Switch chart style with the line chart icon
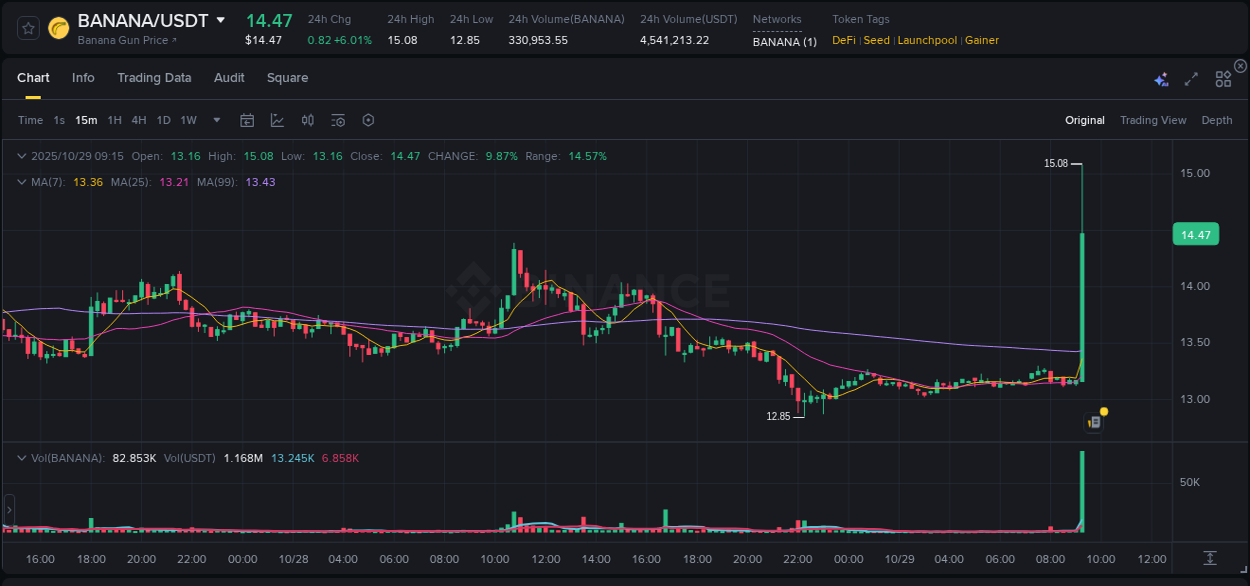 coord(277,120)
